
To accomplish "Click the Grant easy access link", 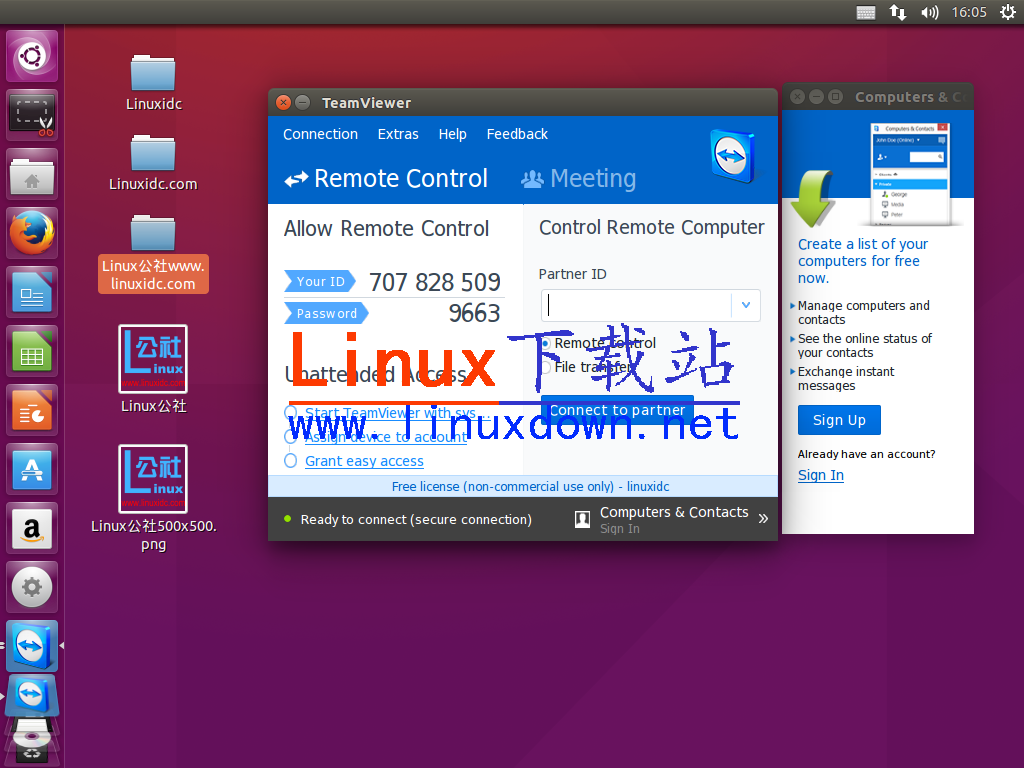I will click(x=364, y=461).
